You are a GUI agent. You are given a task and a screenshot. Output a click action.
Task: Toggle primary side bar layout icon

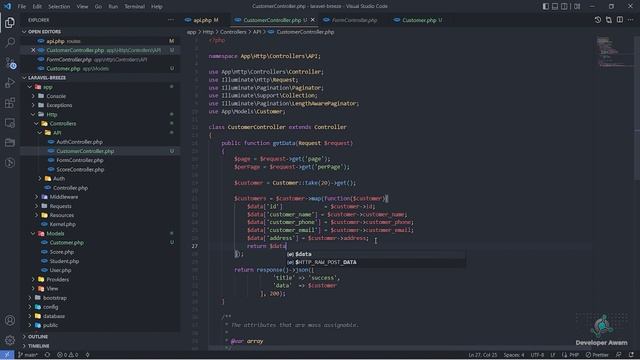[x=546, y=6]
